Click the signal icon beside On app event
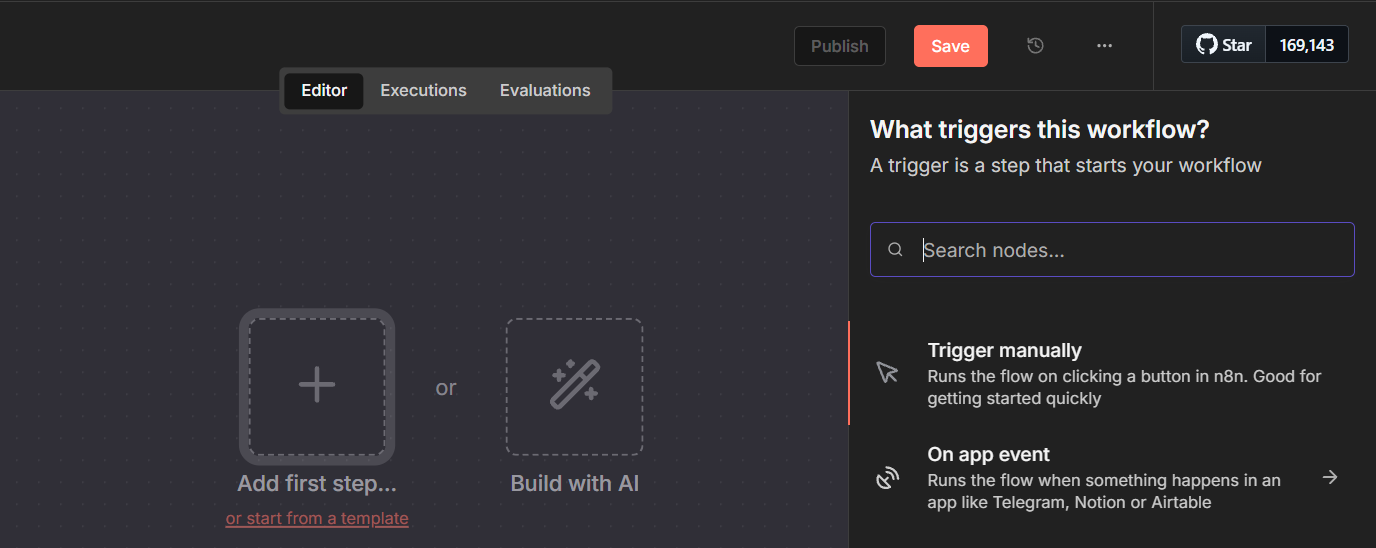The image size is (1376, 548). [x=887, y=478]
